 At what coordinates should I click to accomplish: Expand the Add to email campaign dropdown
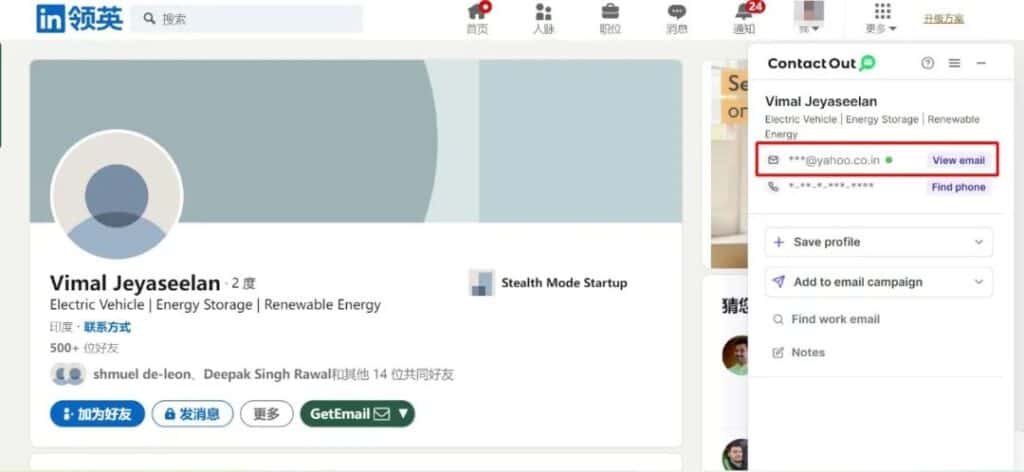point(978,282)
